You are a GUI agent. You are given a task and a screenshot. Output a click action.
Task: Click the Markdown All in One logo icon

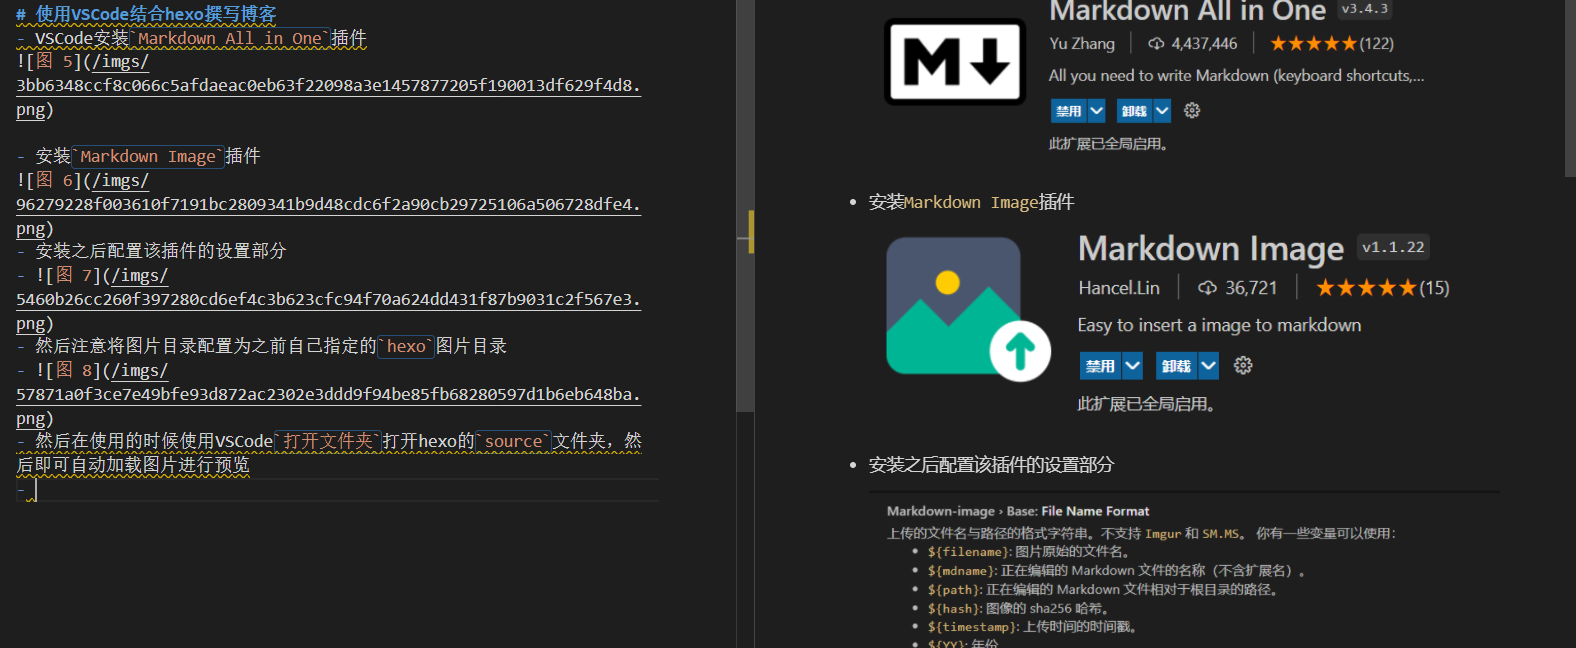pos(954,62)
